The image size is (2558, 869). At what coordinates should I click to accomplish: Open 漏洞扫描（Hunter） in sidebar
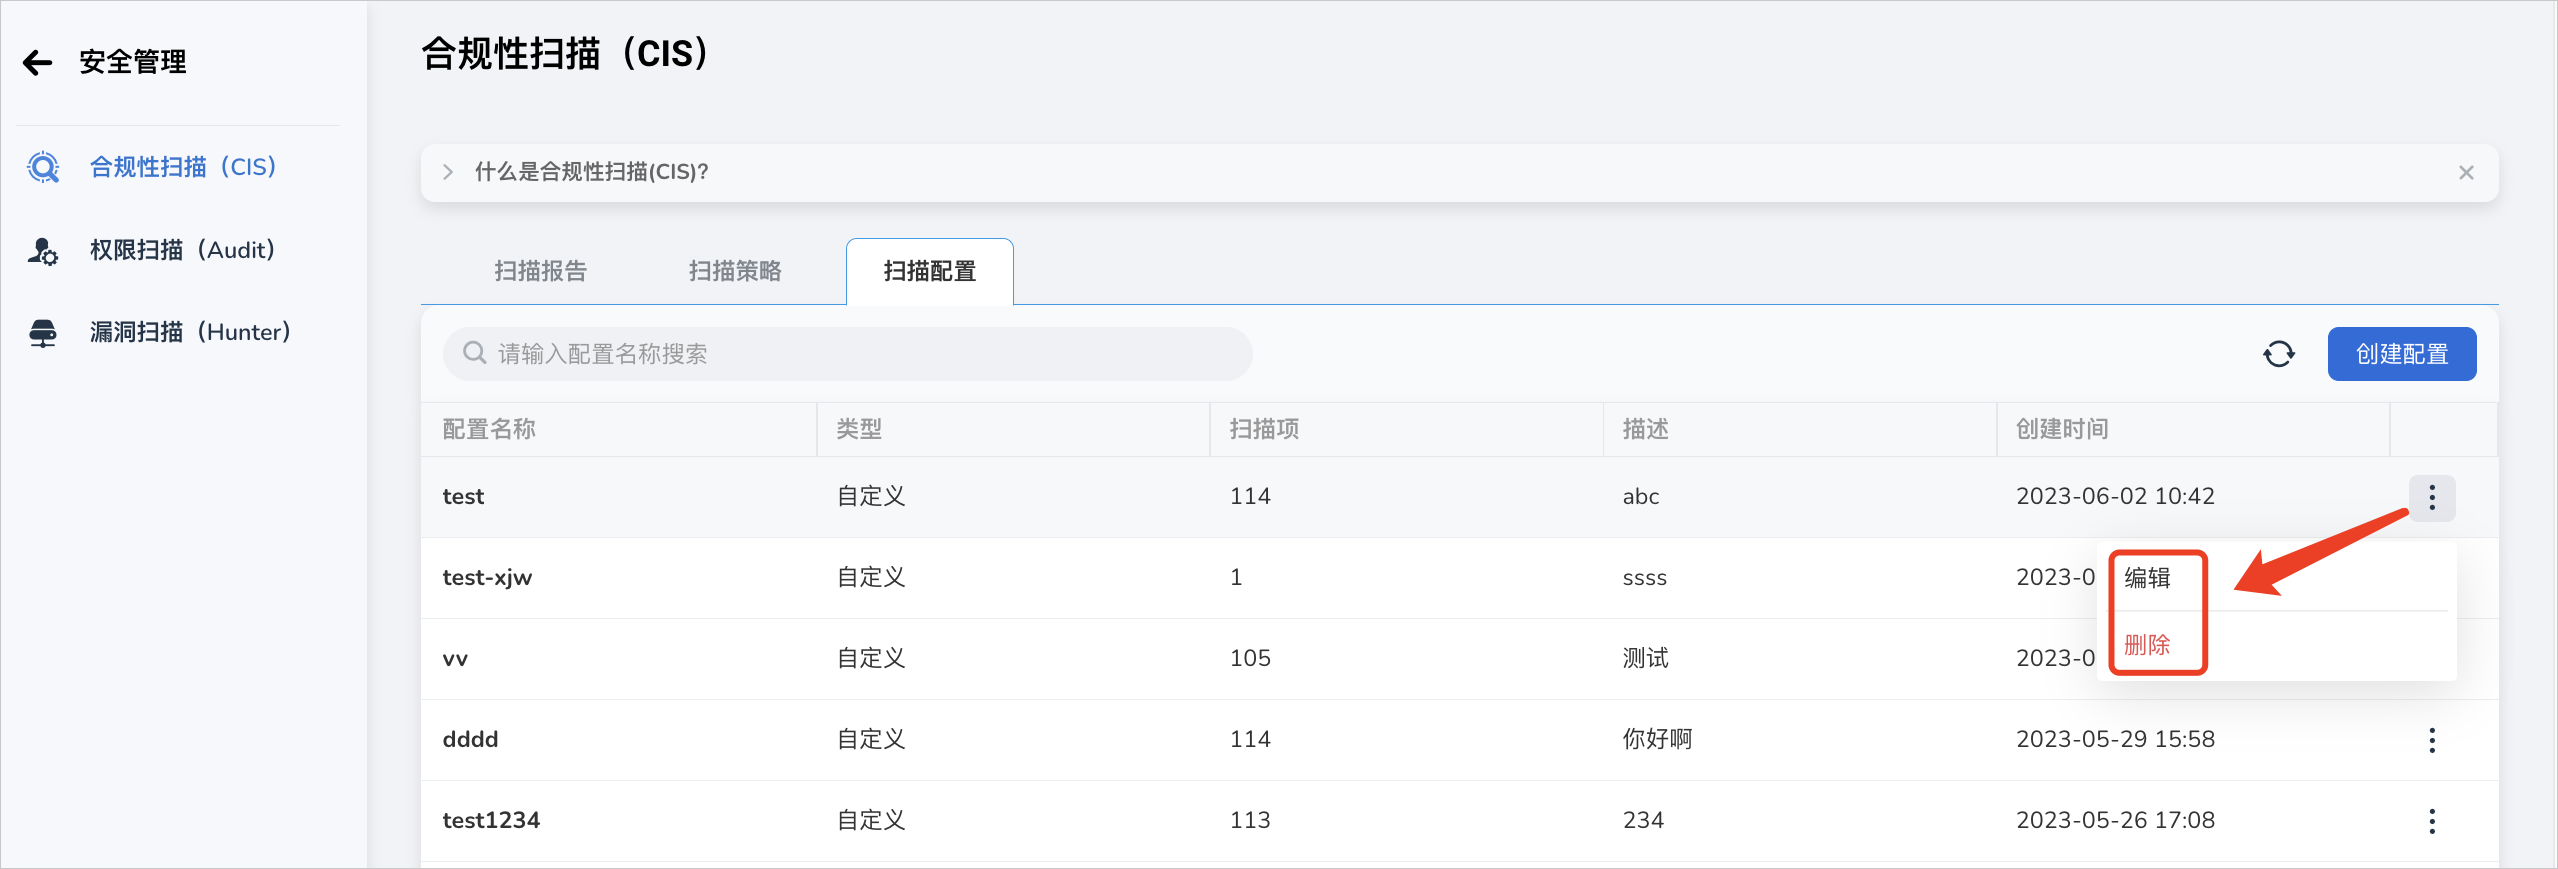[x=190, y=332]
